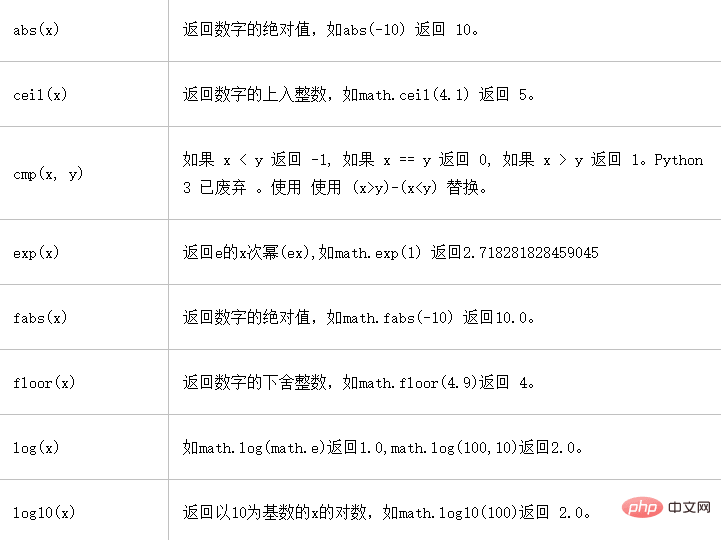Click the (x>y)-(x<y) replacement expression

coord(394,188)
